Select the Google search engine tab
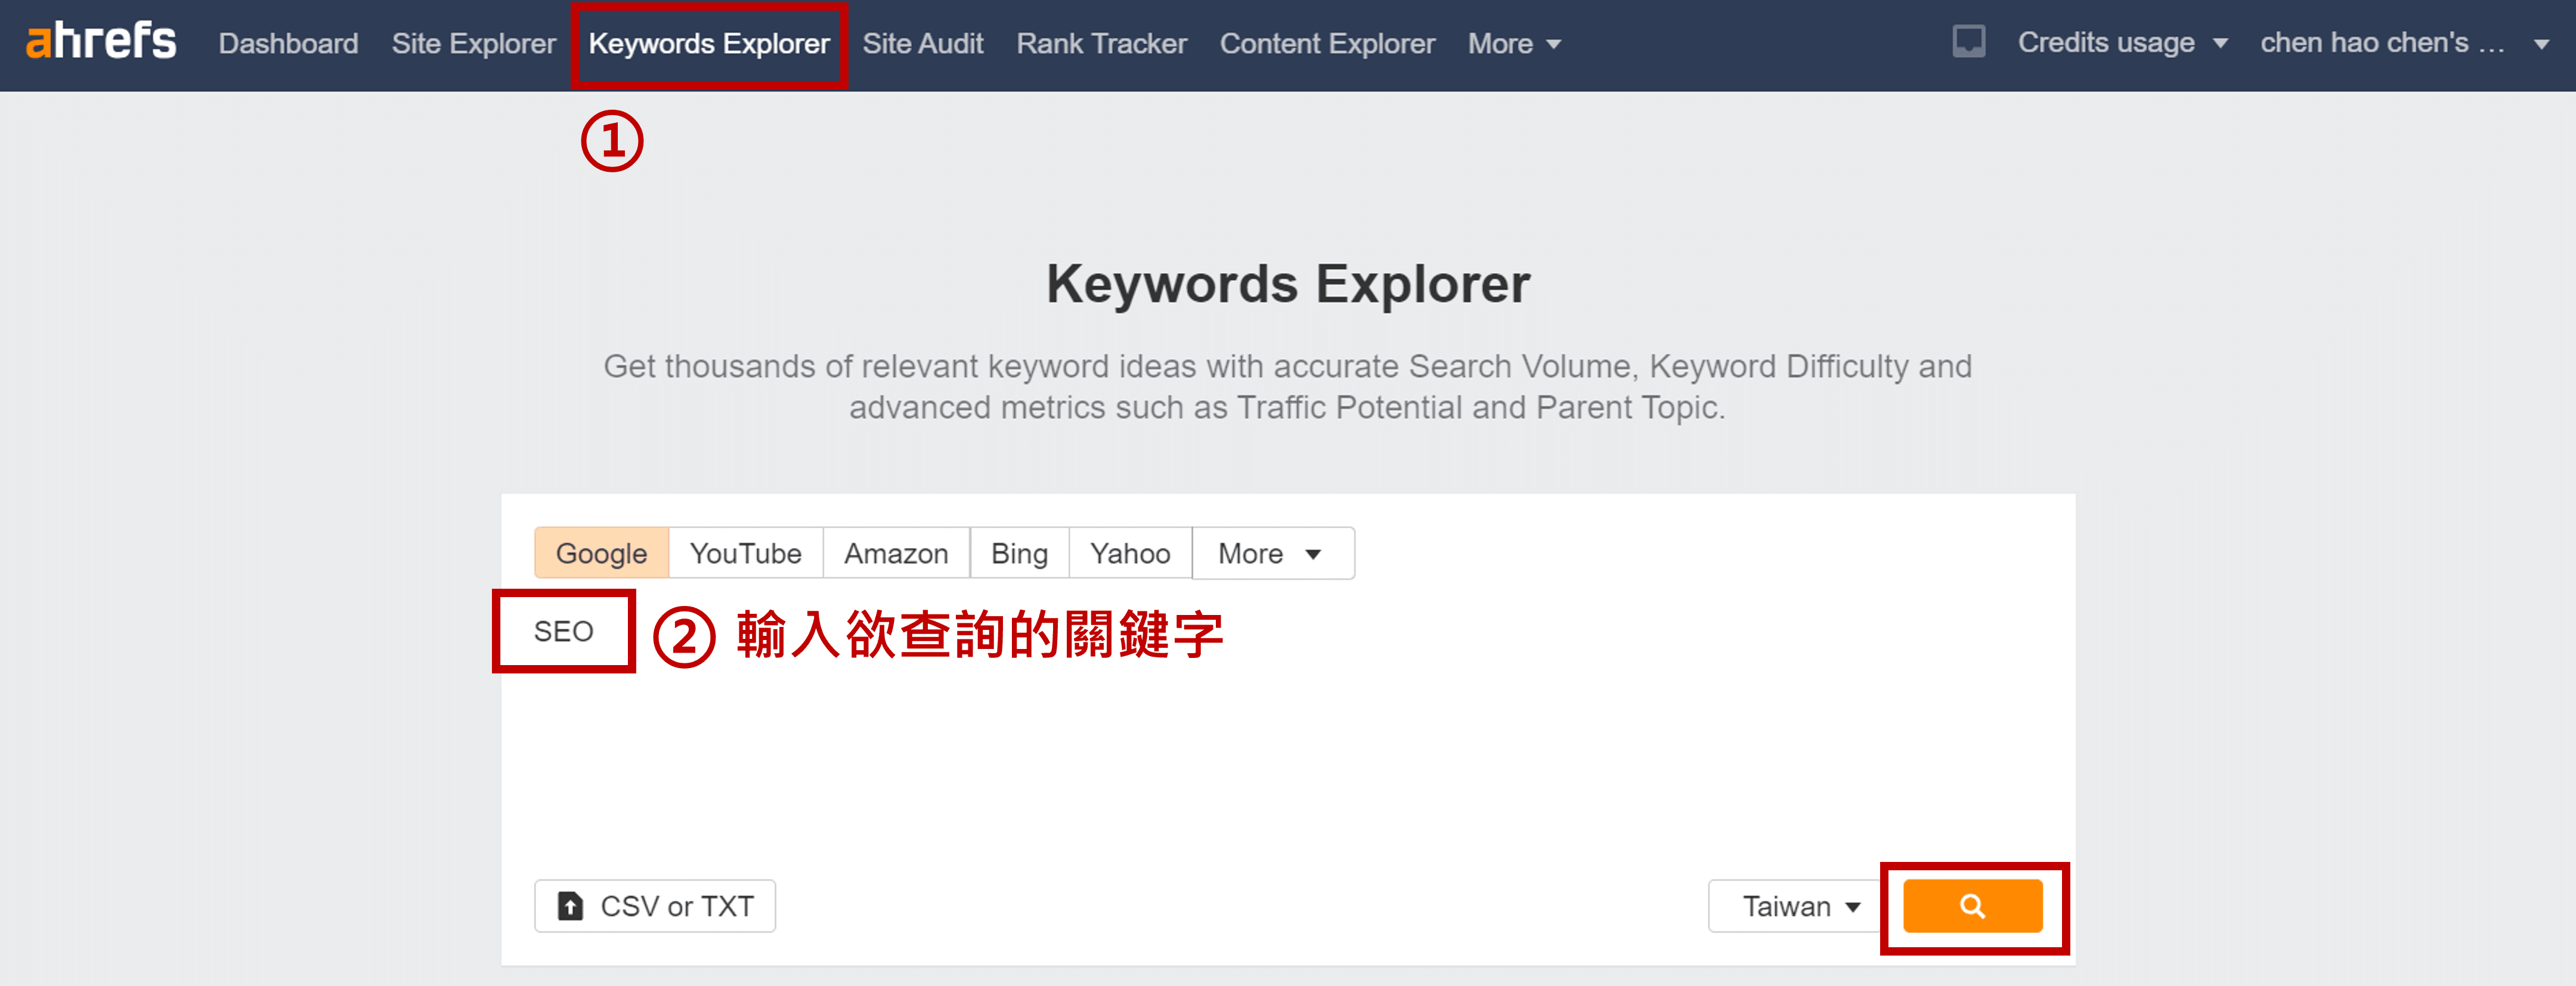The height and width of the screenshot is (986, 2576). [x=601, y=553]
